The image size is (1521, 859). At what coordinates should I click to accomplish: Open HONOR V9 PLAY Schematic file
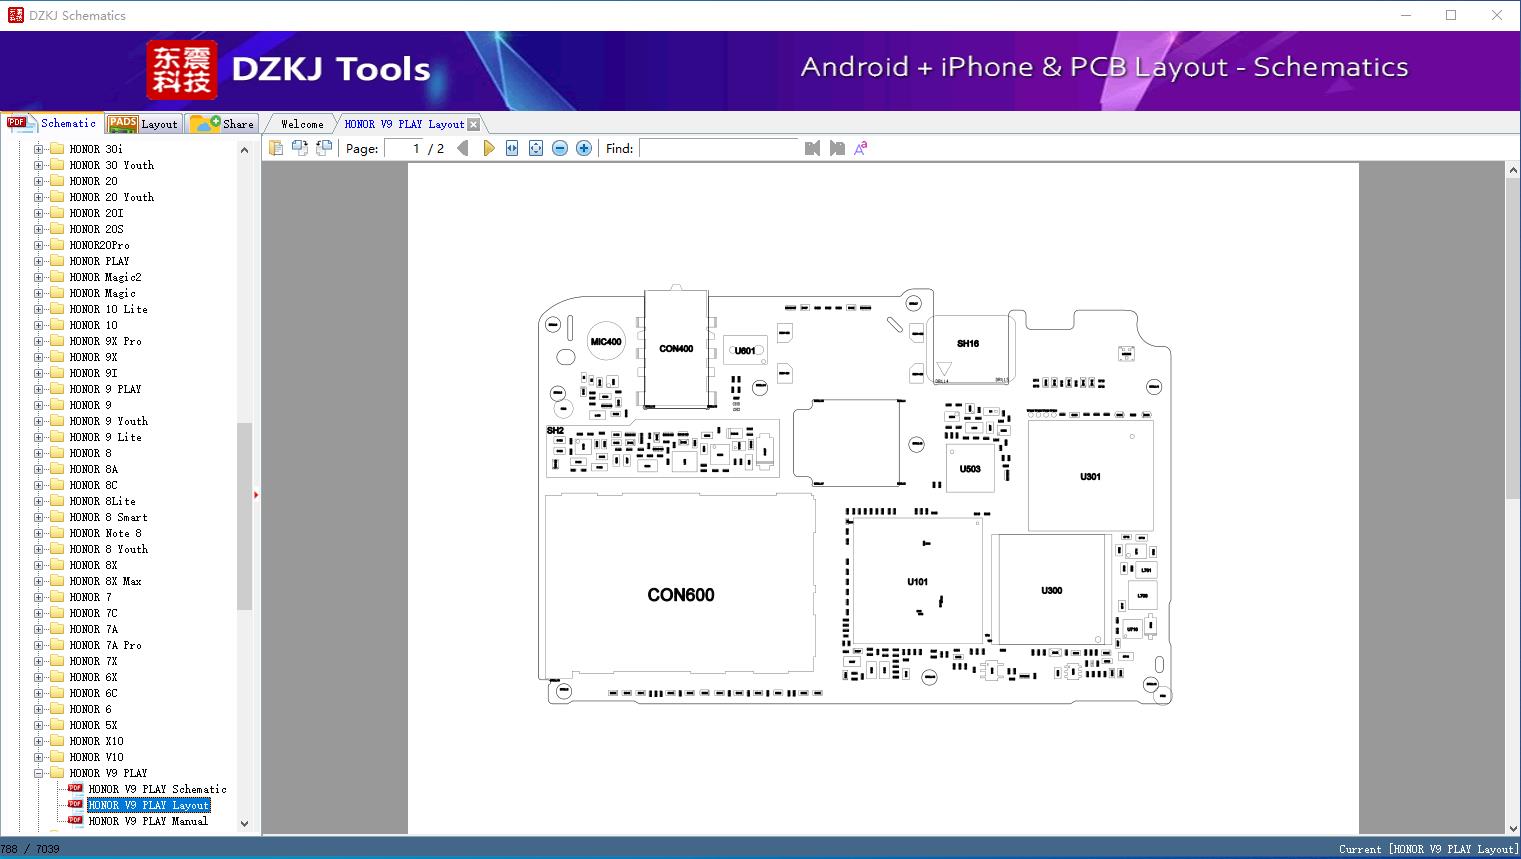tap(157, 789)
